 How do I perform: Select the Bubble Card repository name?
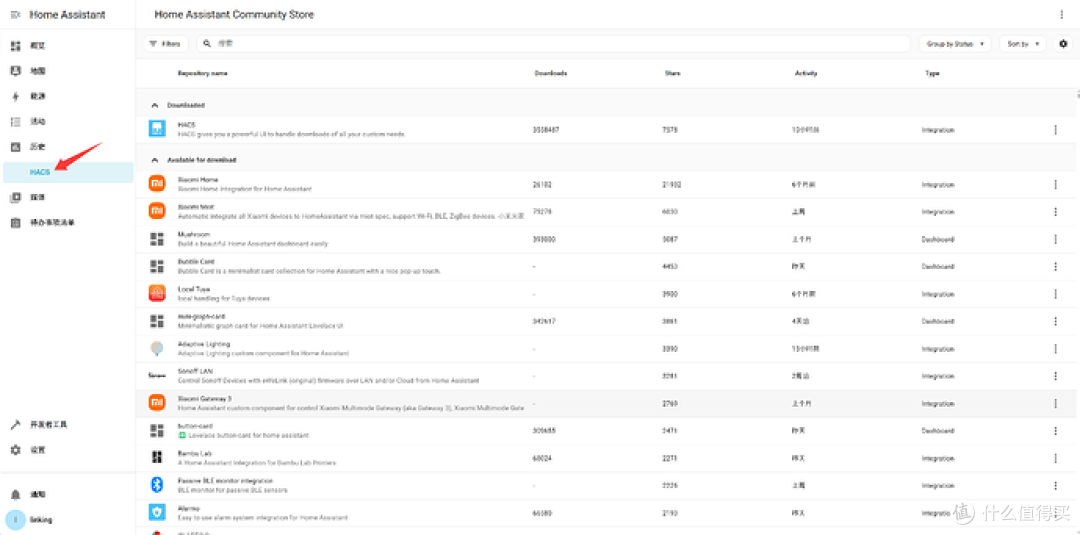[x=196, y=262]
